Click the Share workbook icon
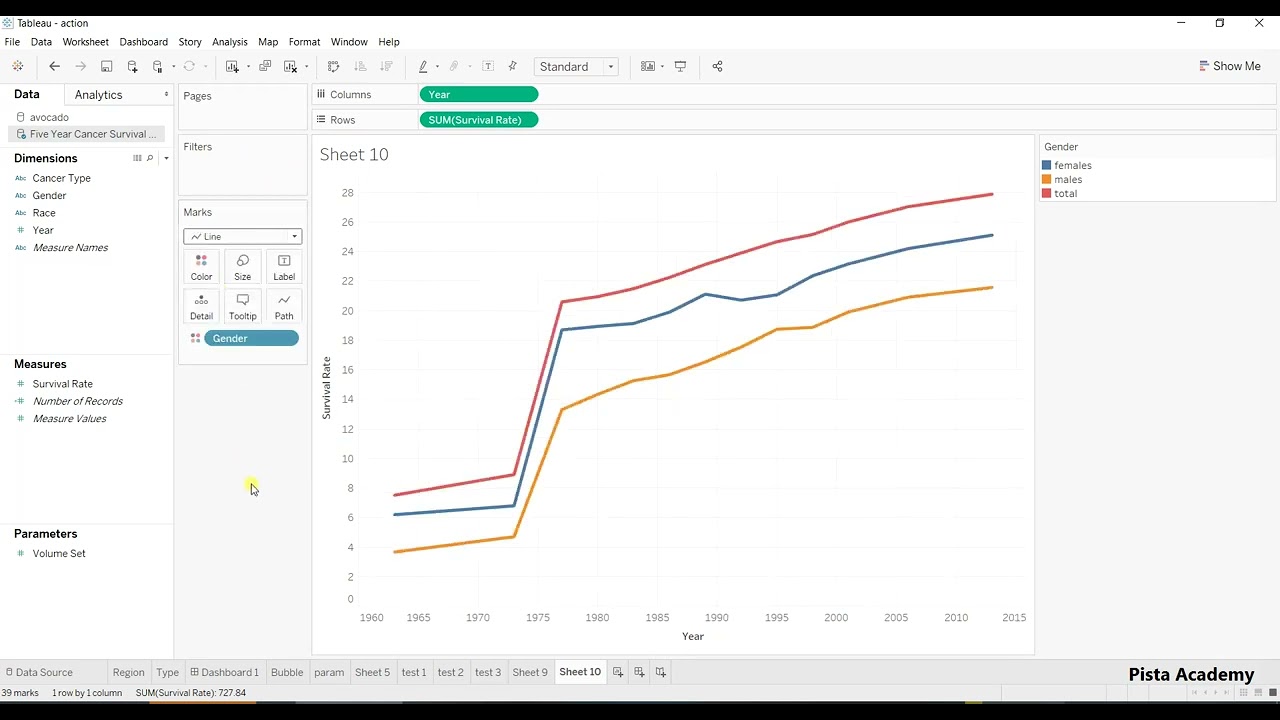Viewport: 1280px width, 720px height. pyautogui.click(x=717, y=66)
